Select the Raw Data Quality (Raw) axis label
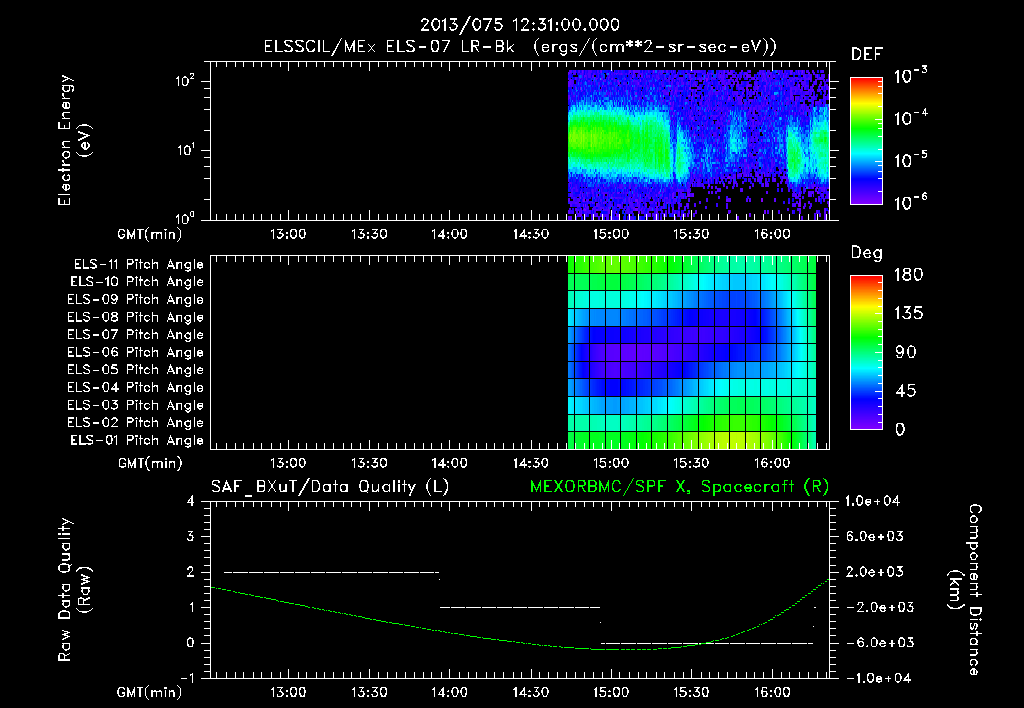 click(74, 590)
